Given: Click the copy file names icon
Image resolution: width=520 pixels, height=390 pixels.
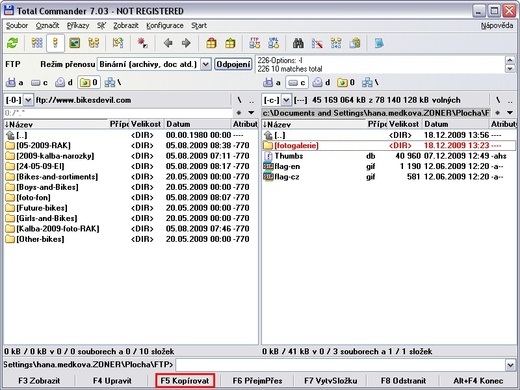Looking at the screenshot, I should coord(355,43).
